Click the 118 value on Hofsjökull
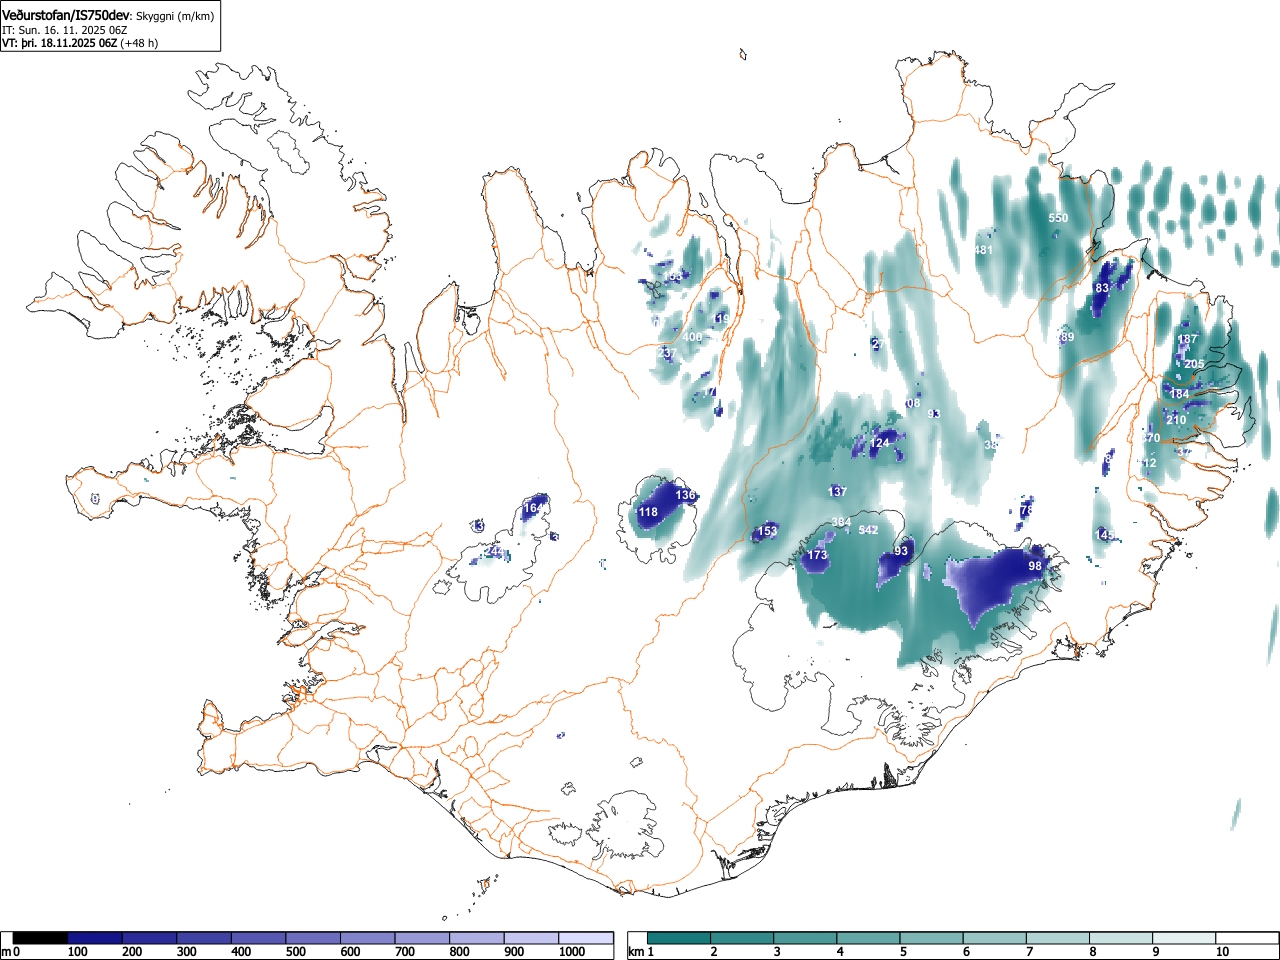 (648, 512)
